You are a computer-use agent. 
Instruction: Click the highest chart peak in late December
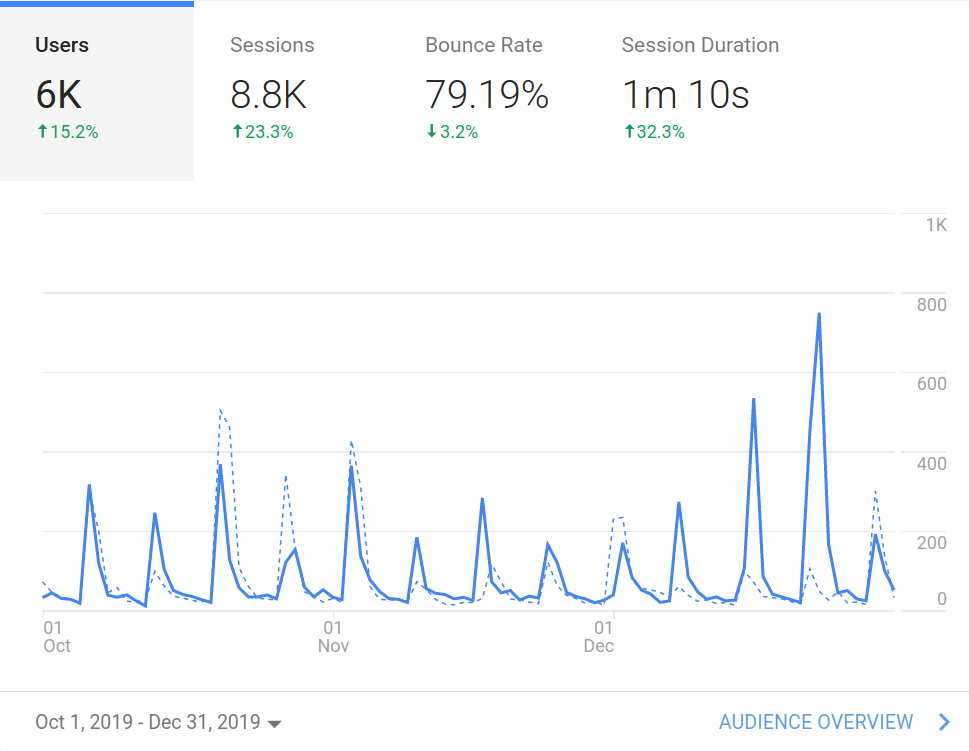(x=819, y=314)
